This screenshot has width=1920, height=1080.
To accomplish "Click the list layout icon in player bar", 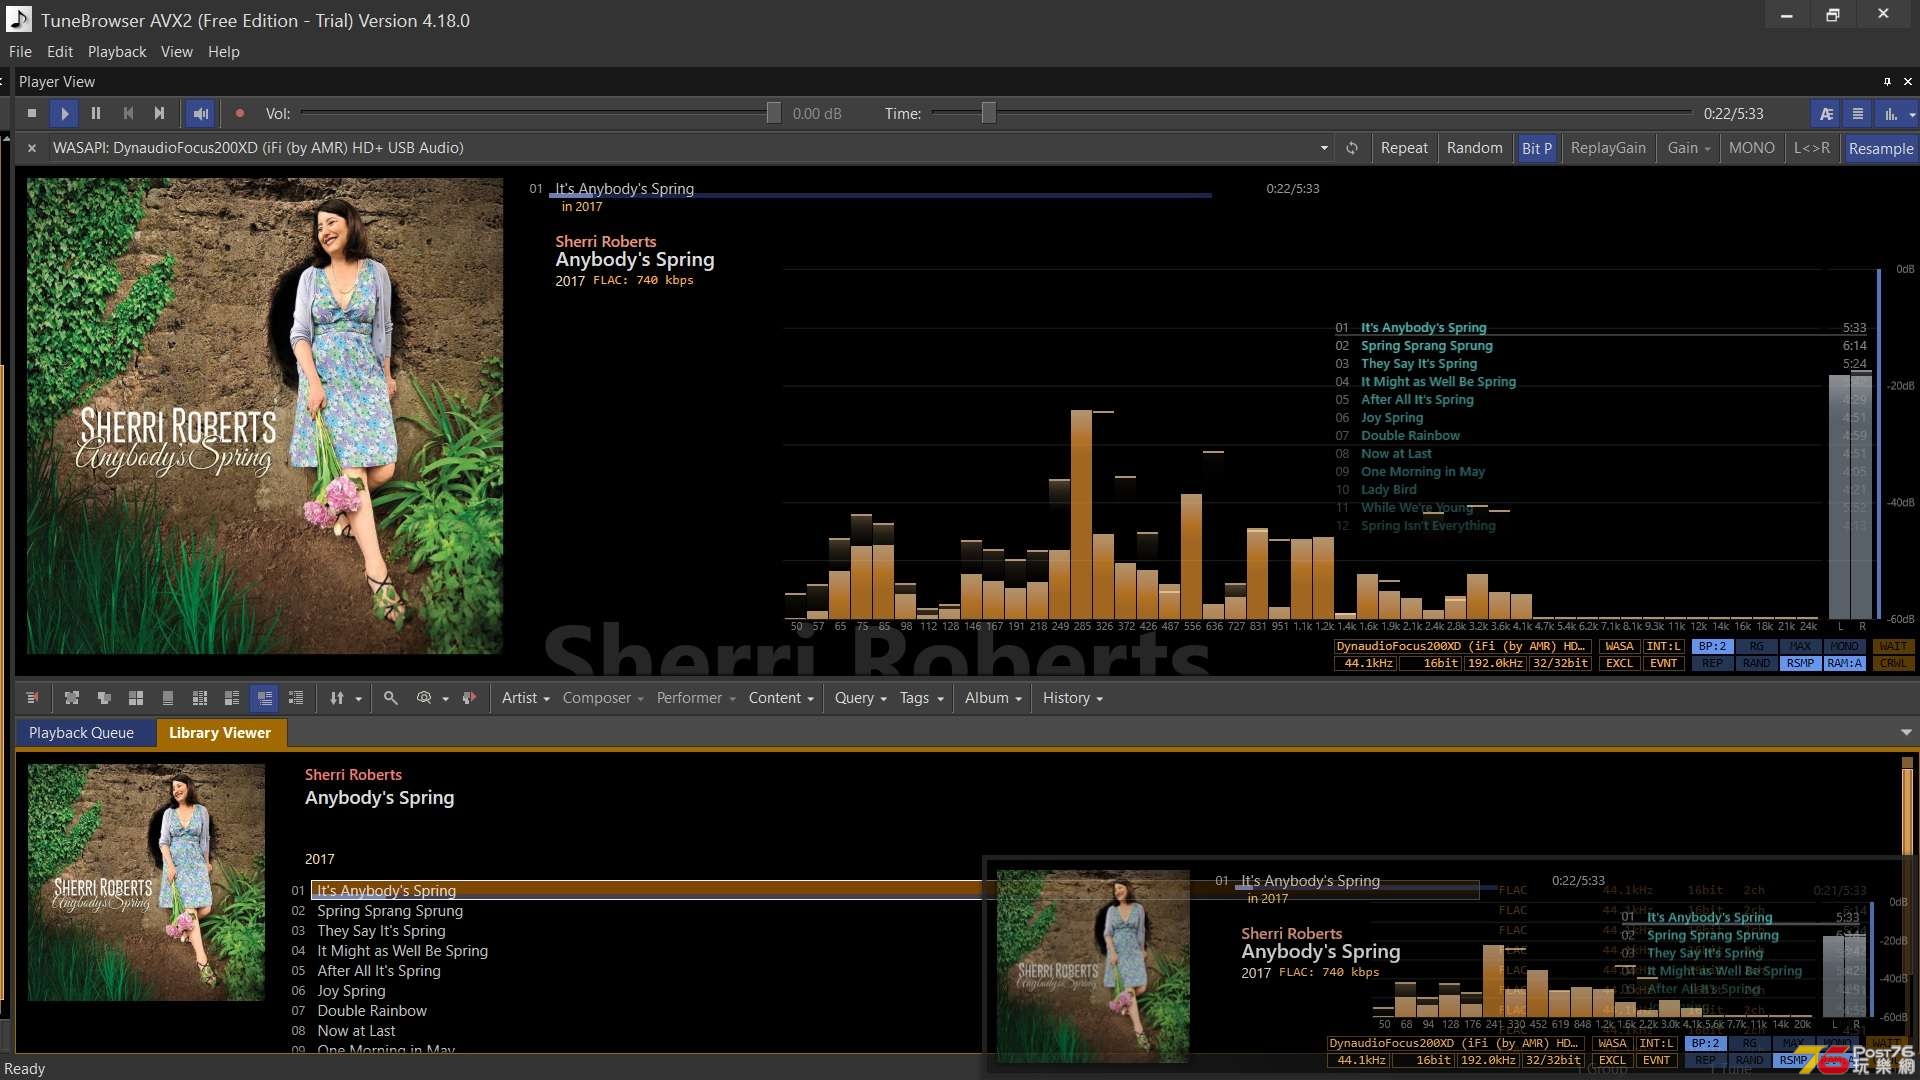I will click(x=1858, y=114).
